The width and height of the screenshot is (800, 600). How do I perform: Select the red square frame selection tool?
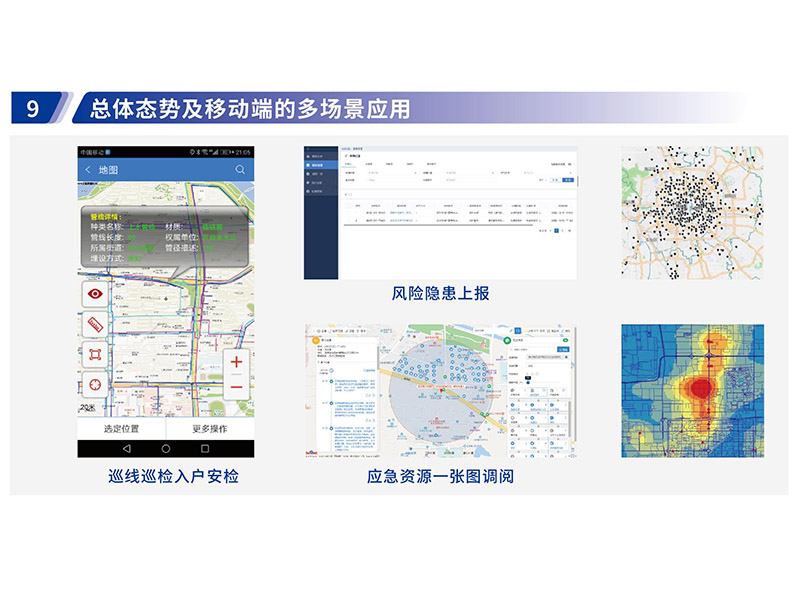pyautogui.click(x=96, y=355)
